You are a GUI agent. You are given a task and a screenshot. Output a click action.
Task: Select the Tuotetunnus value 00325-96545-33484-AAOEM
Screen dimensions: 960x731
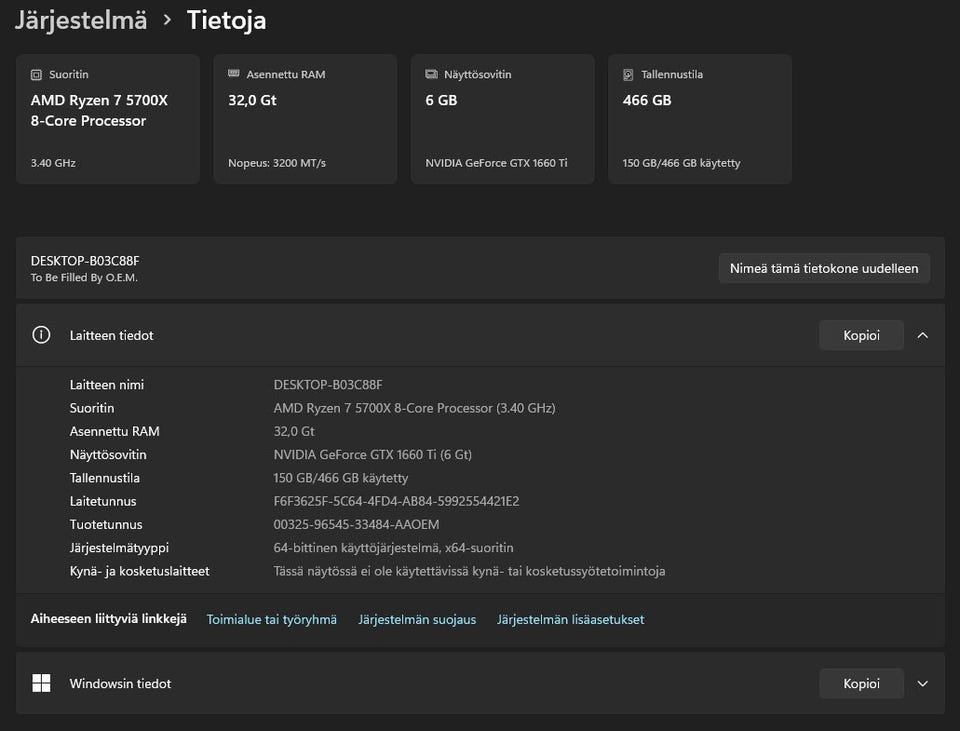pyautogui.click(x=356, y=524)
